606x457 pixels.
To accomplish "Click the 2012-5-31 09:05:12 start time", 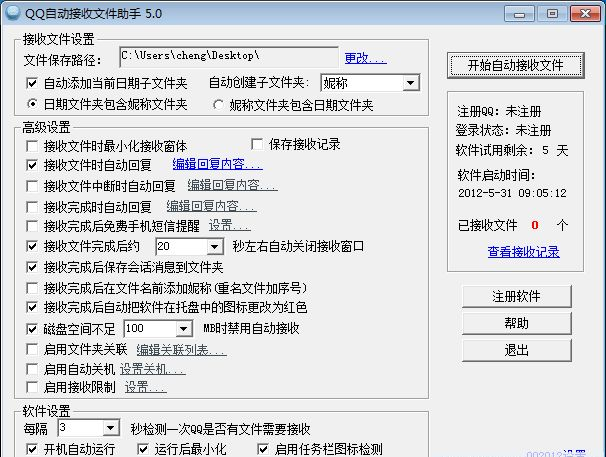I will tap(512, 193).
